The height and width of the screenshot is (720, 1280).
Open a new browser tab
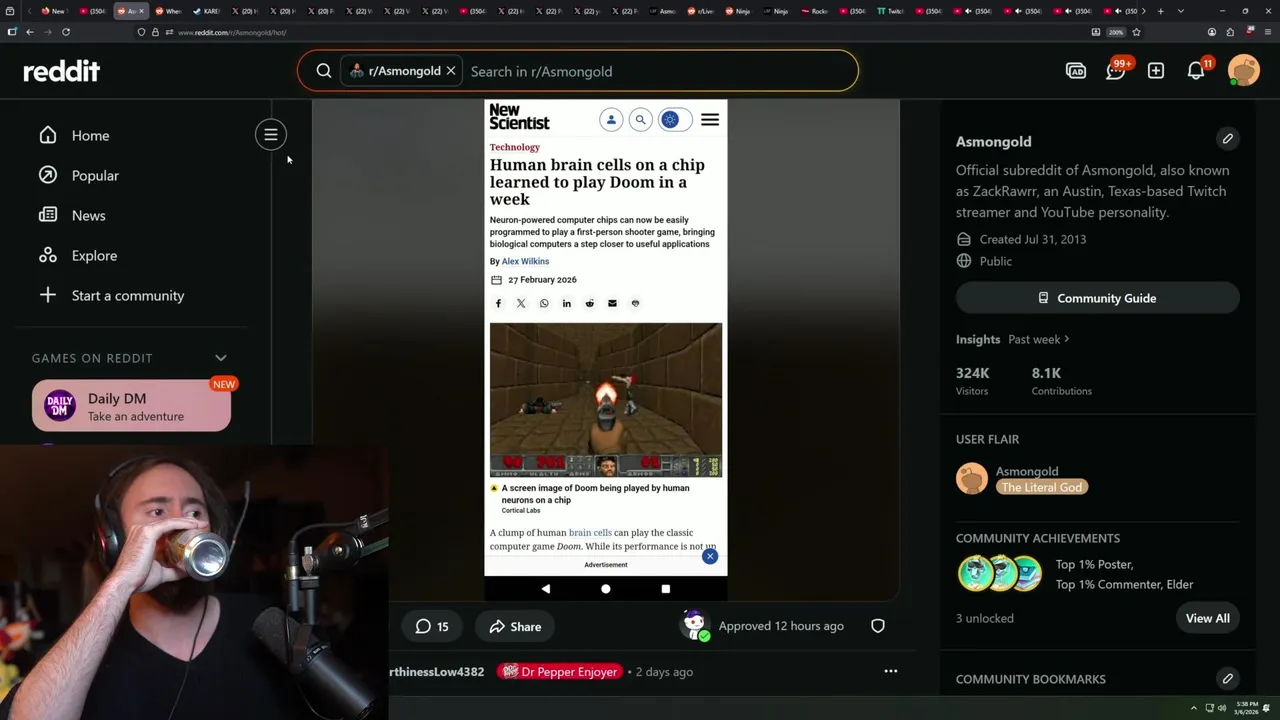coord(1160,11)
